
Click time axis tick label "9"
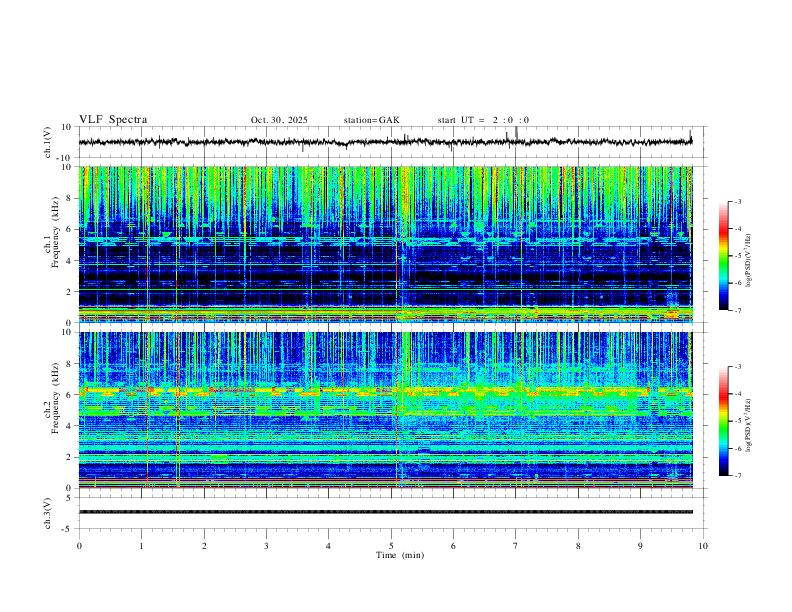(x=640, y=546)
